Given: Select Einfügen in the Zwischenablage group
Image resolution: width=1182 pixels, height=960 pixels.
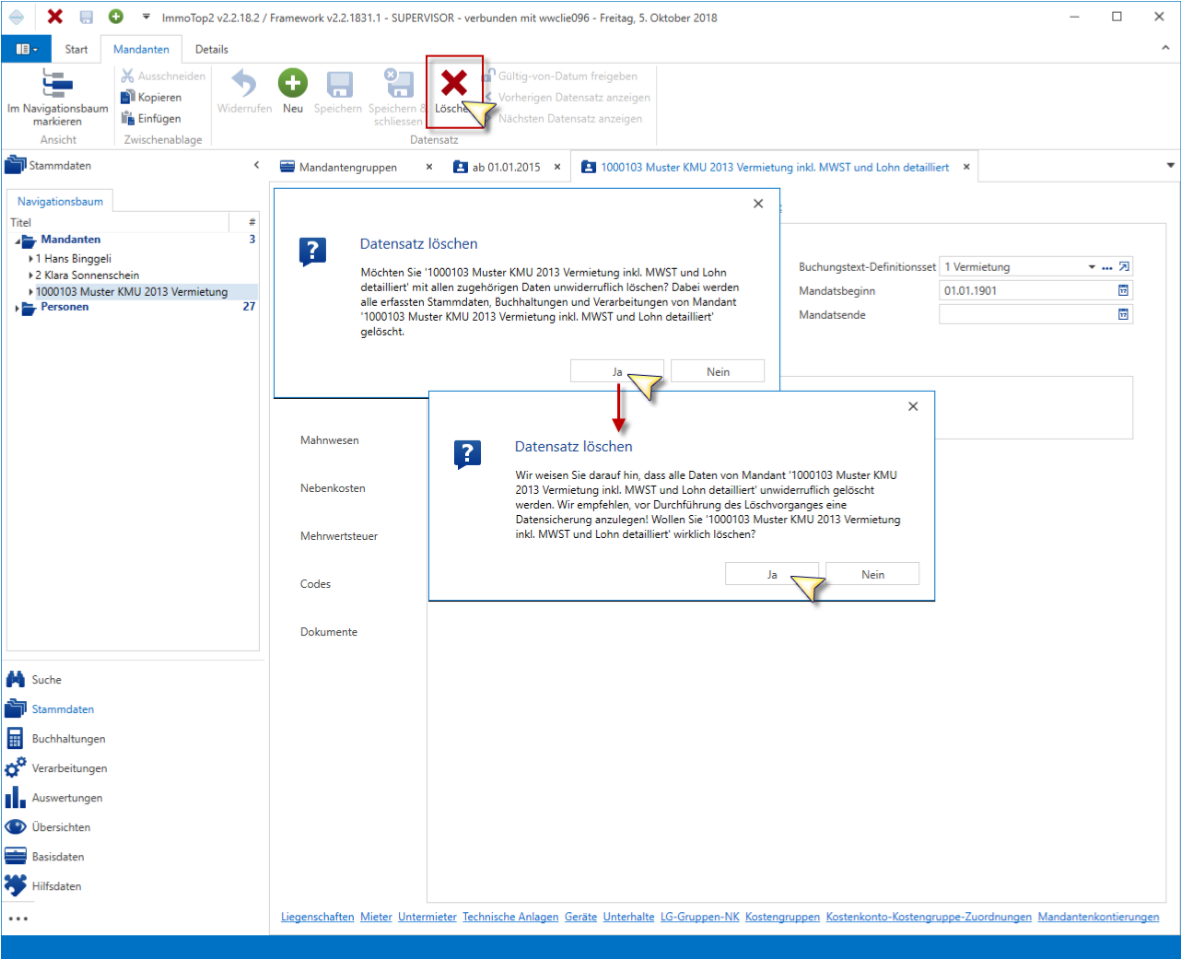Looking at the screenshot, I should tap(152, 118).
